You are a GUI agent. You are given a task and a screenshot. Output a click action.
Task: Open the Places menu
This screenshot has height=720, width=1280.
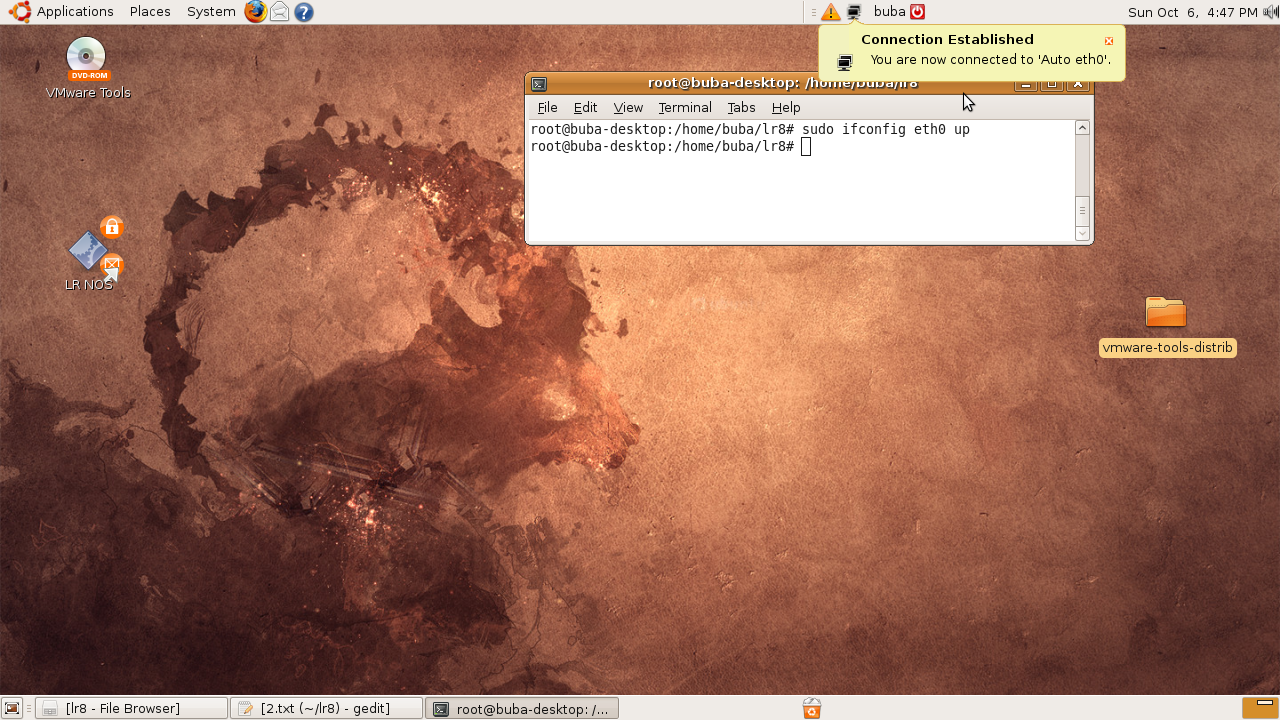(x=150, y=12)
